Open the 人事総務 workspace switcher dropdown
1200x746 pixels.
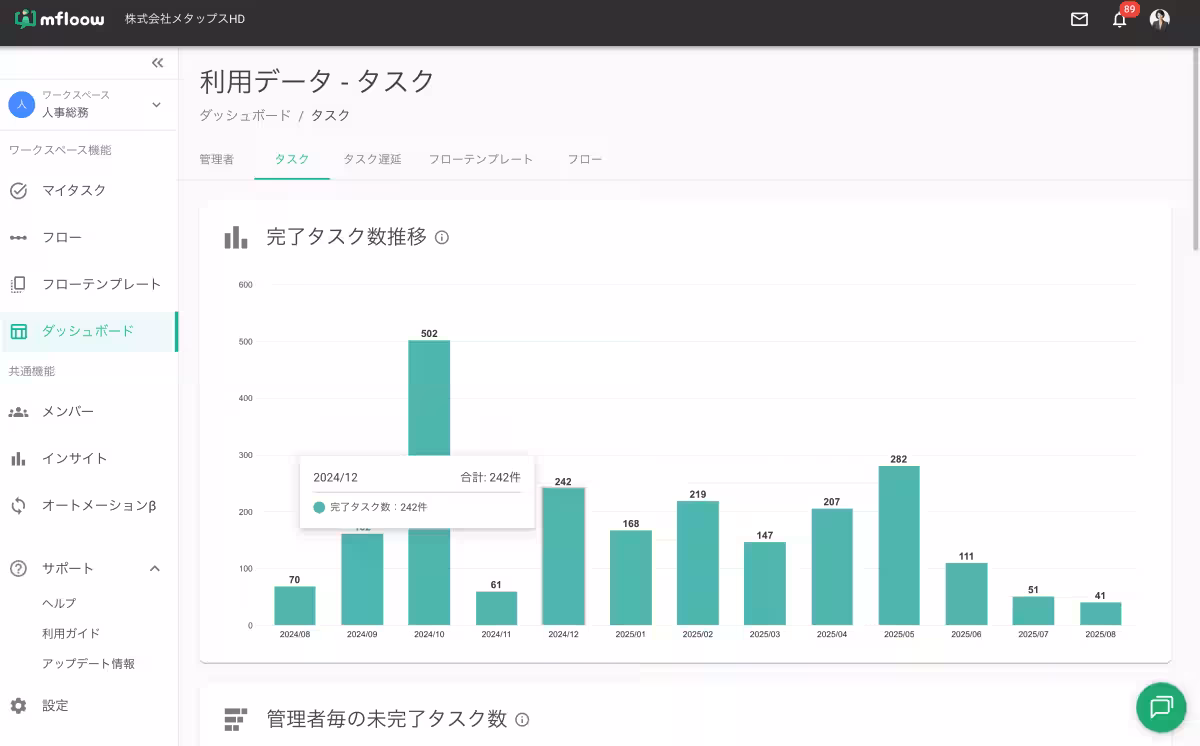tap(158, 103)
